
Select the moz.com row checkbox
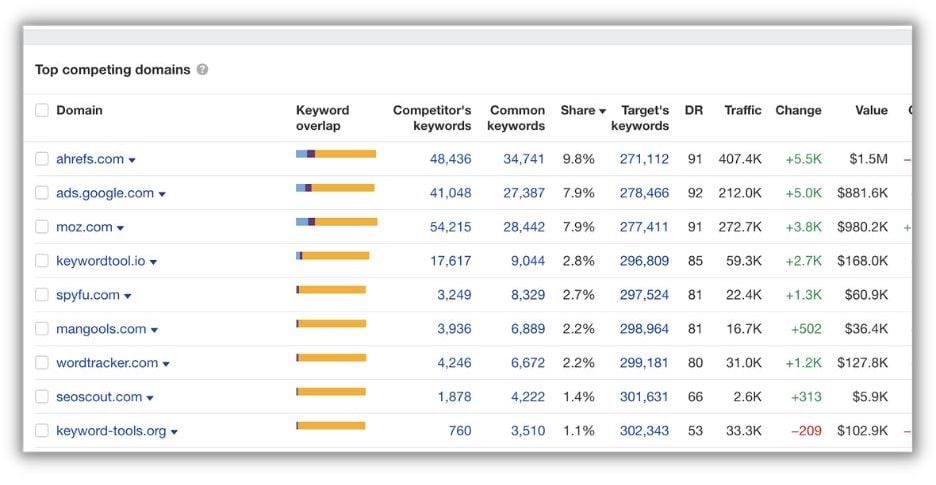click(x=42, y=227)
